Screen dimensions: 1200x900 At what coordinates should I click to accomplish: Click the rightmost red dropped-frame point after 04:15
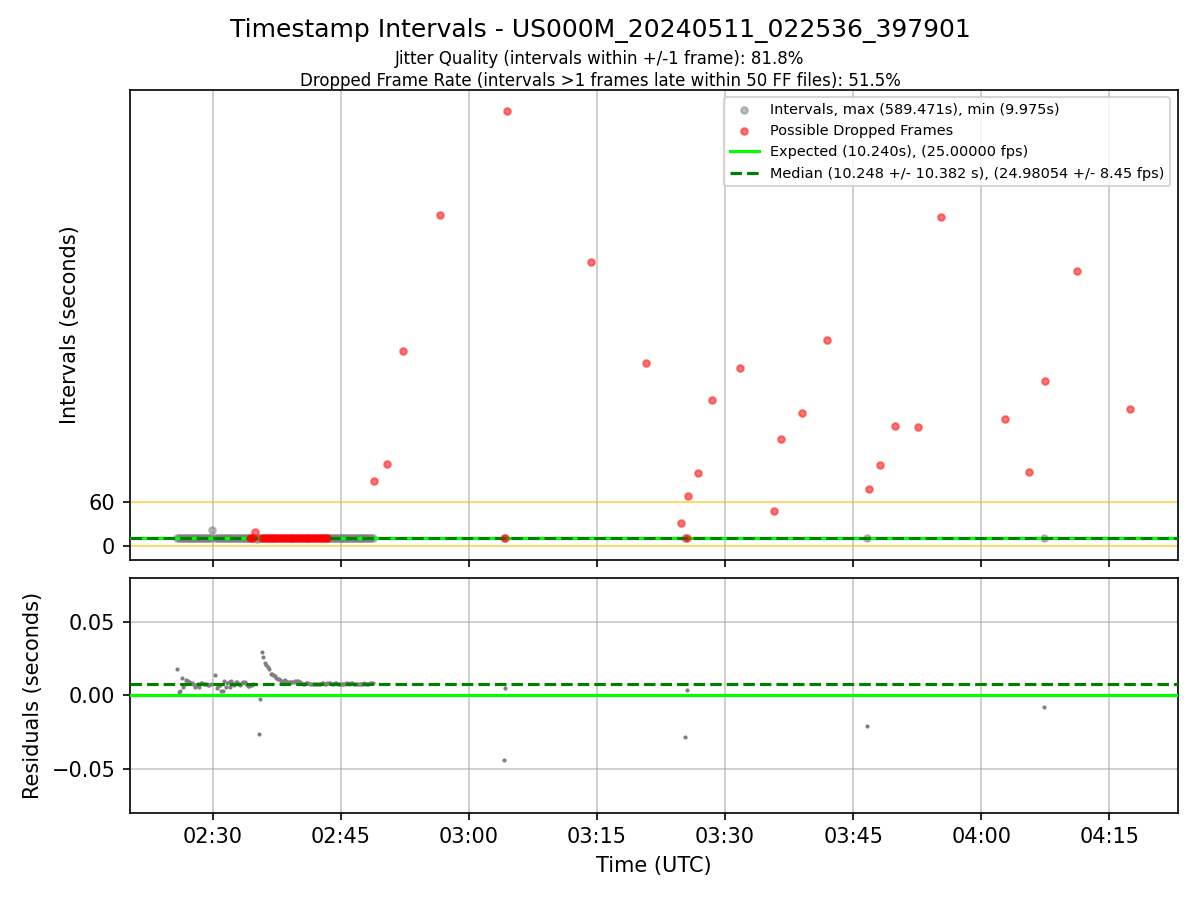[x=1130, y=409]
